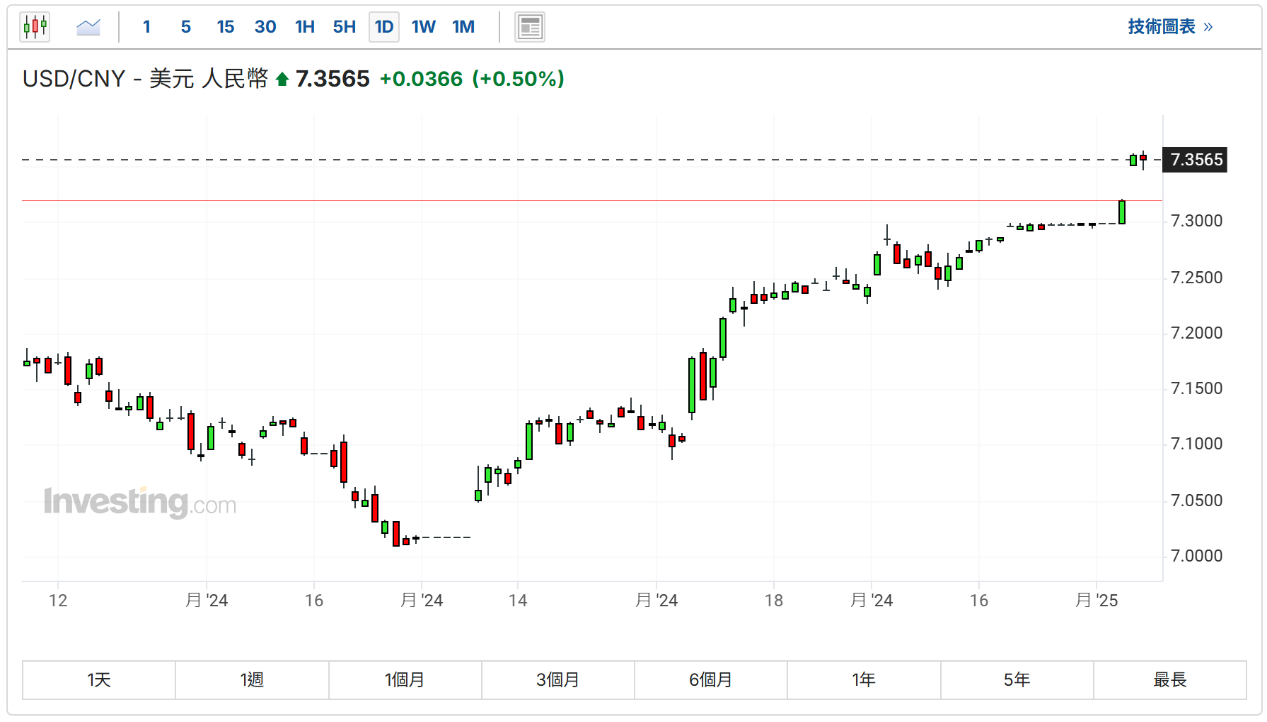
Task: Click the 7.3565 current price label
Action: (x=1196, y=160)
